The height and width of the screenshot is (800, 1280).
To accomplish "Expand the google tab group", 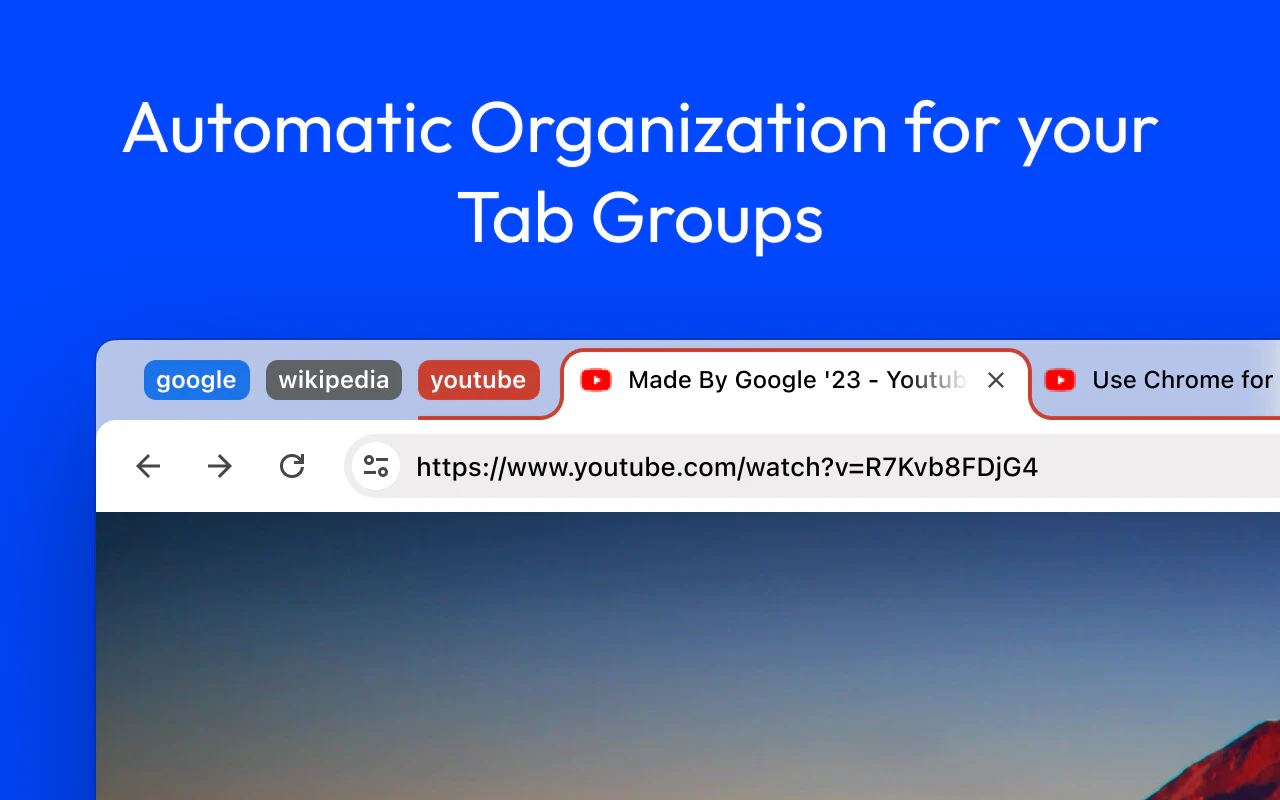I will click(x=197, y=380).
